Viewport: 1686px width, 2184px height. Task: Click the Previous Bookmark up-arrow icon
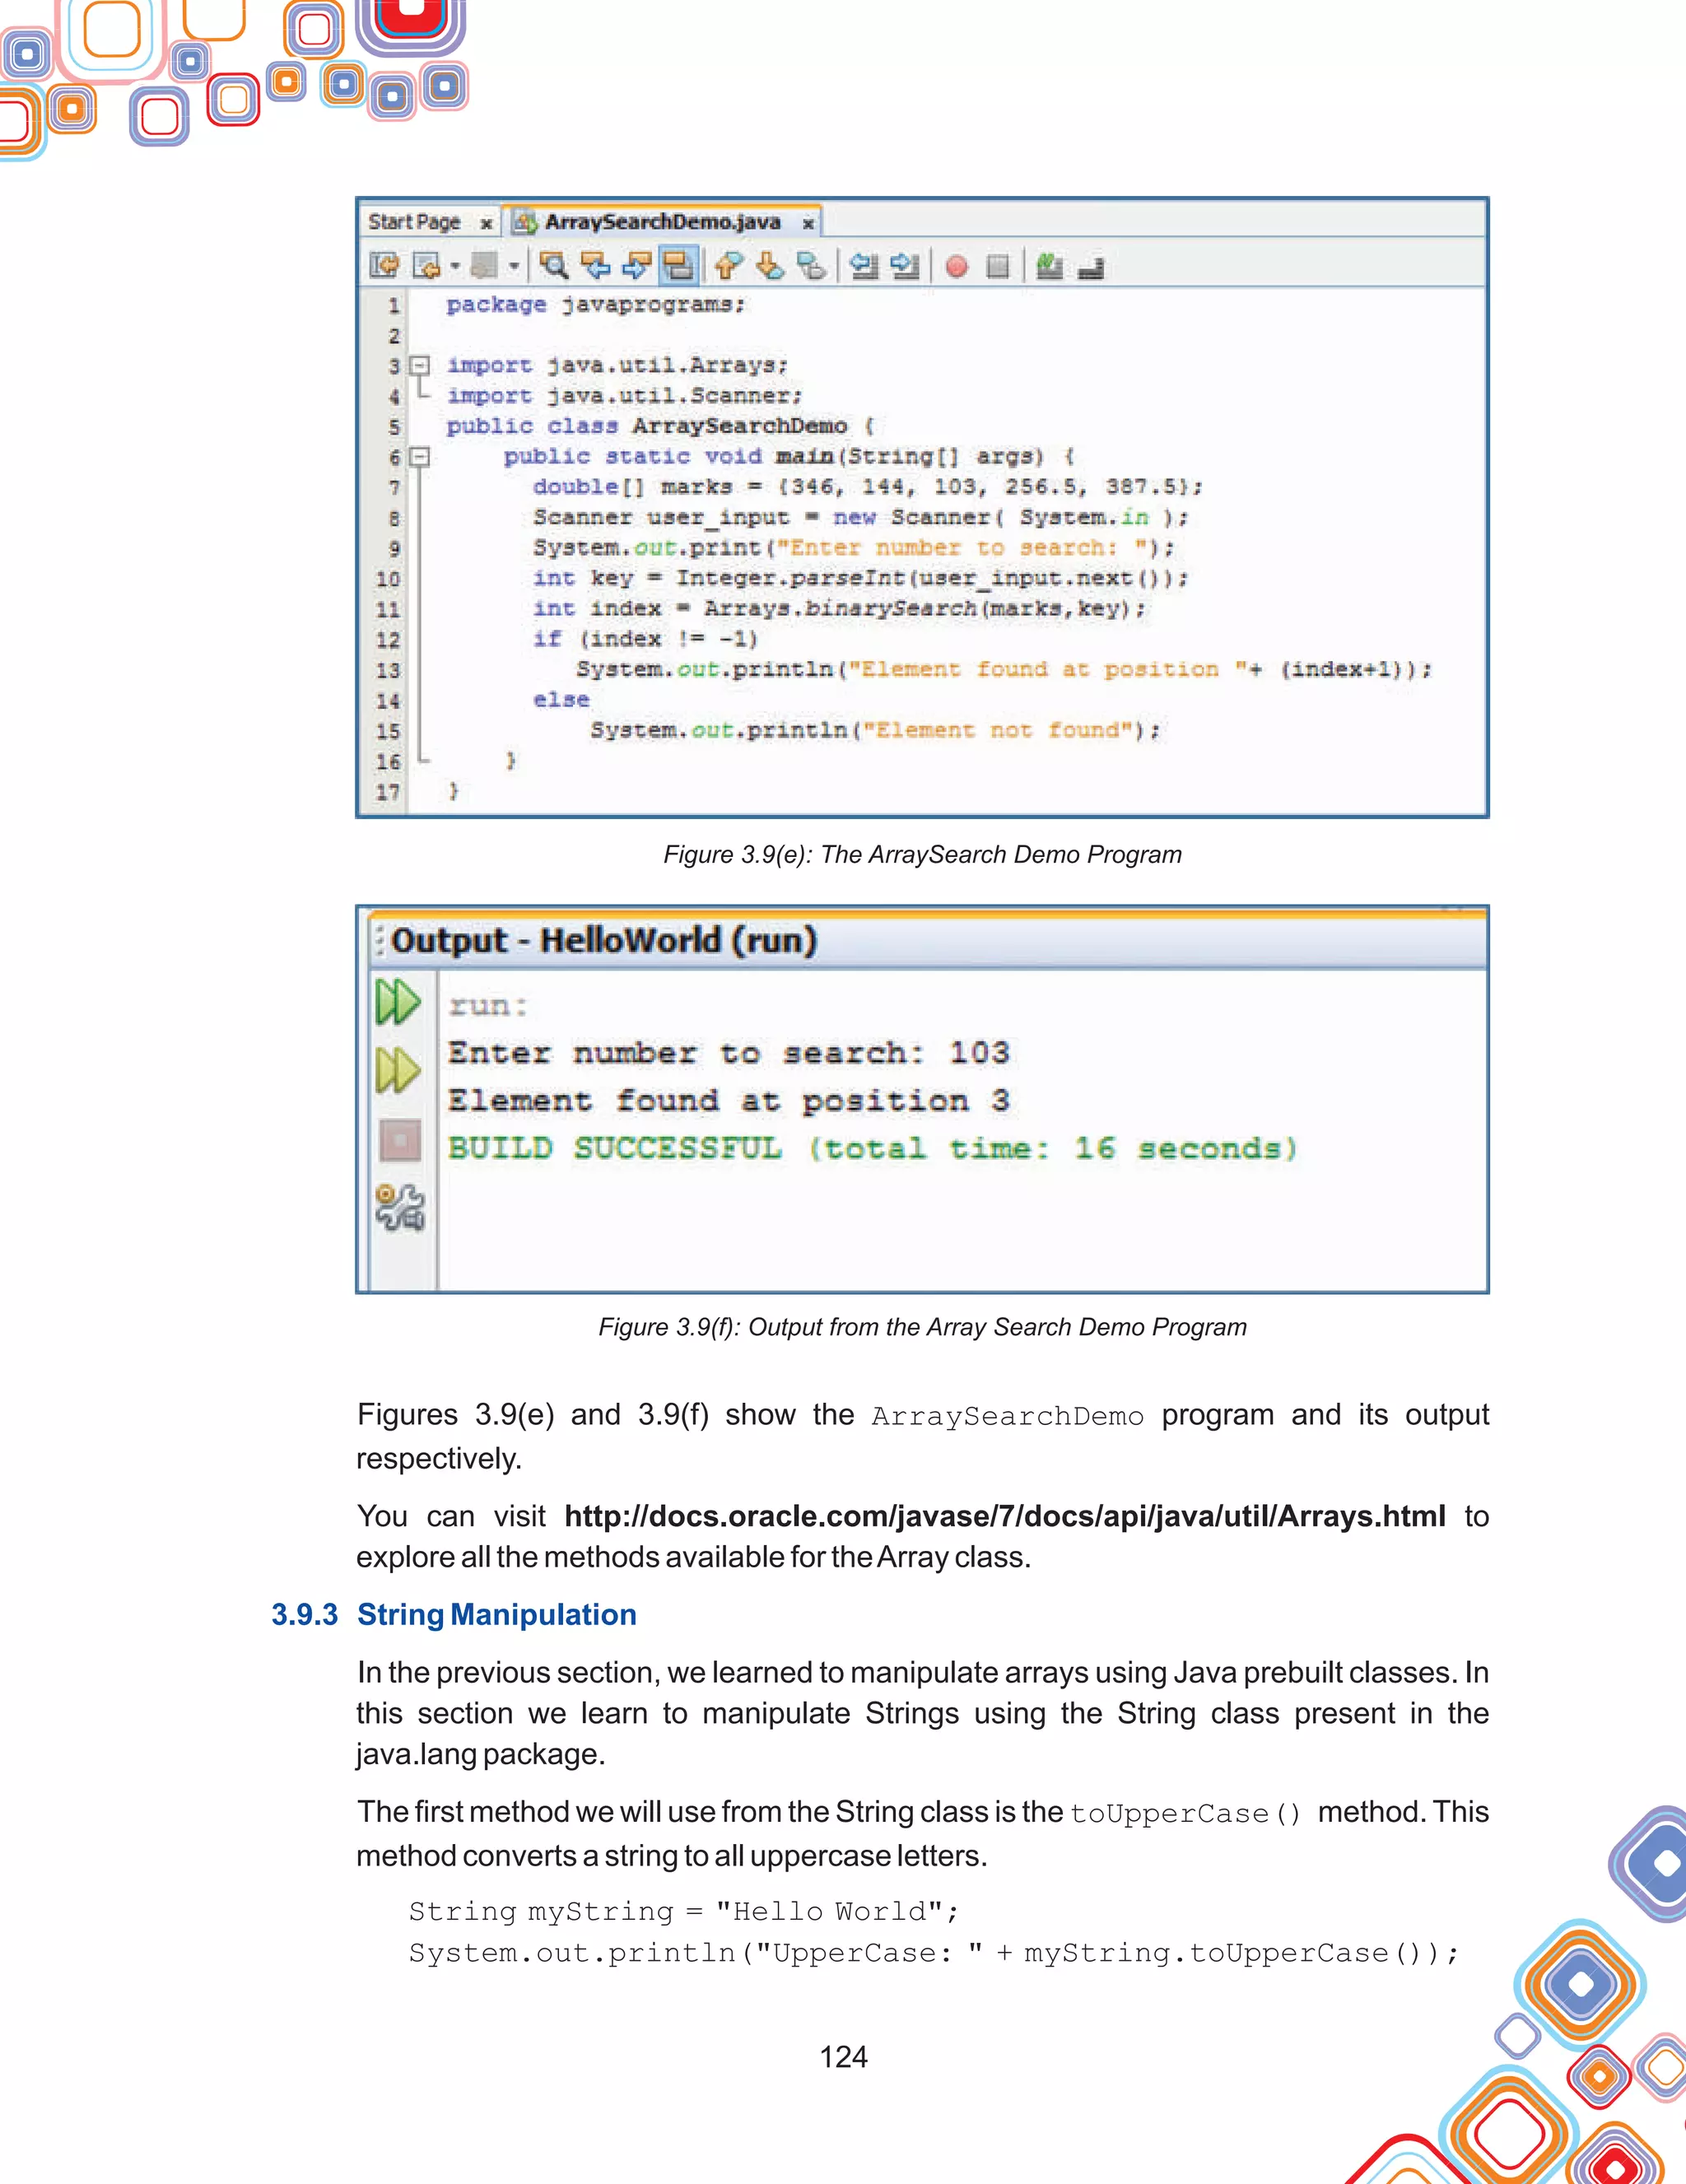pos(729,266)
